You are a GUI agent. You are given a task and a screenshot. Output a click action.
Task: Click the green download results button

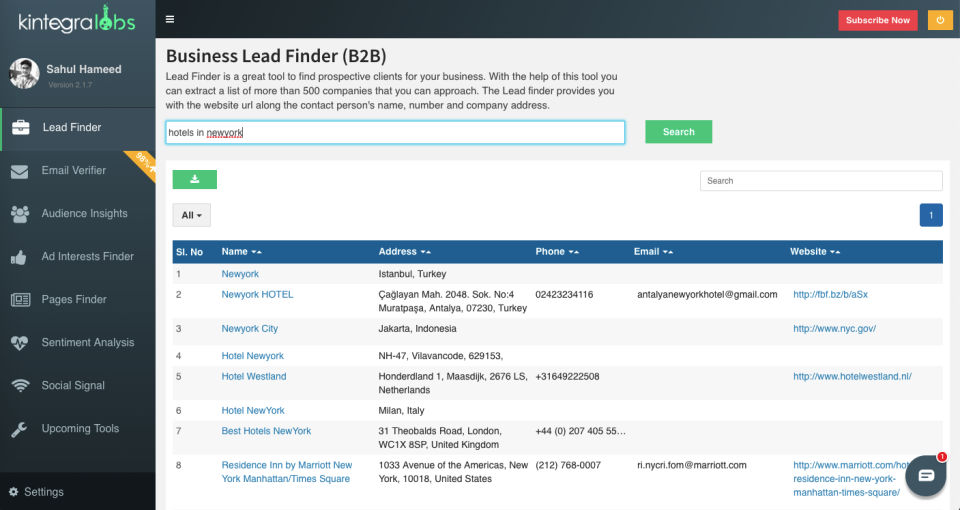(x=195, y=179)
